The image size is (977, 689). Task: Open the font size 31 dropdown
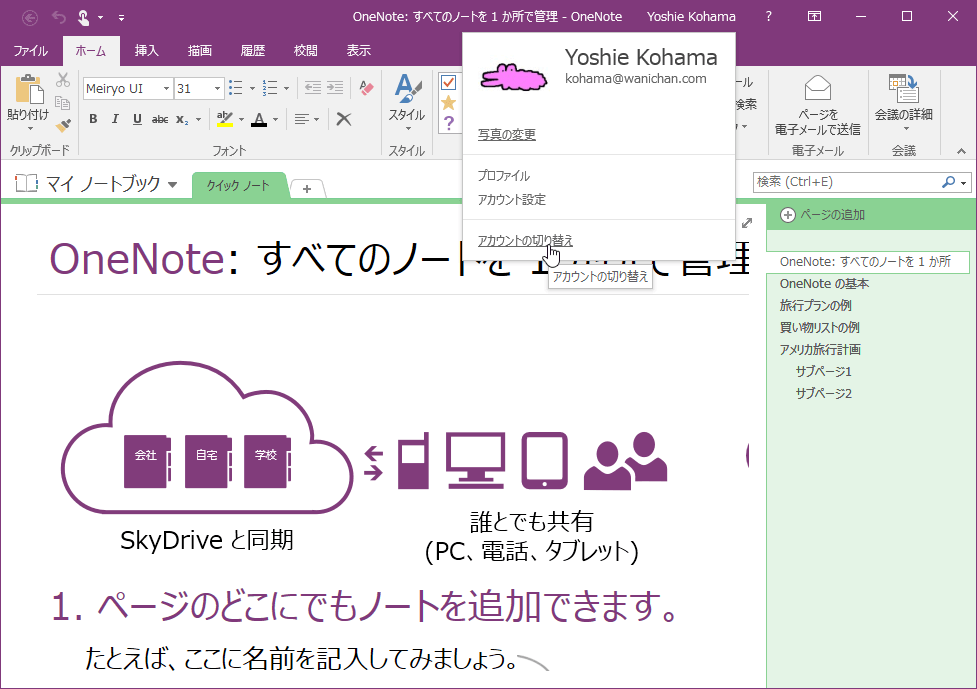(x=217, y=88)
